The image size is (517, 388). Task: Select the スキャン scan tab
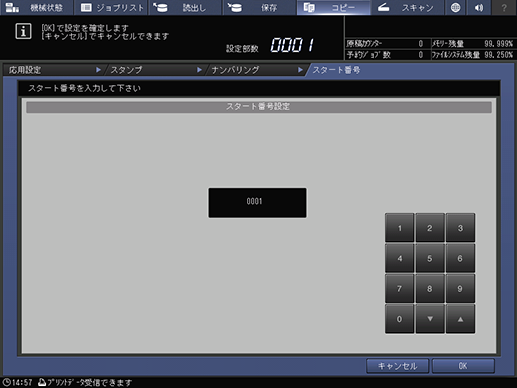(407, 7)
